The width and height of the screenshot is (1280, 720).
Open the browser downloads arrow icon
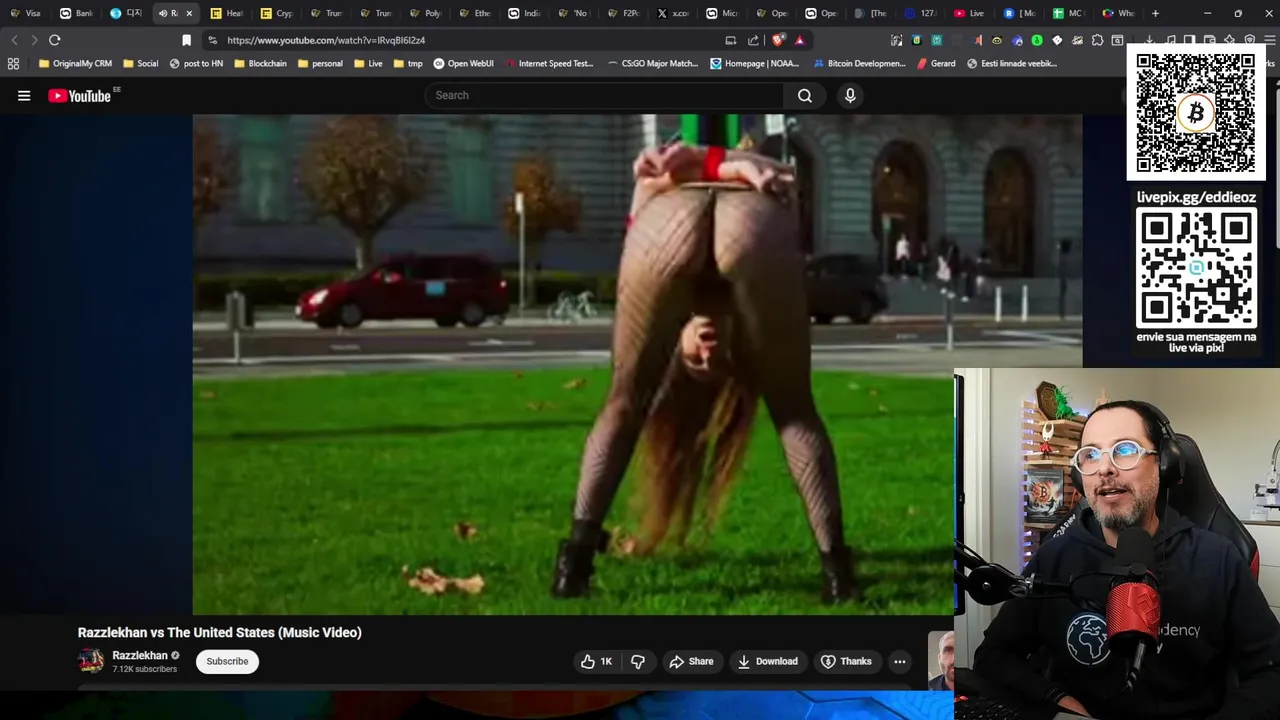1149,40
